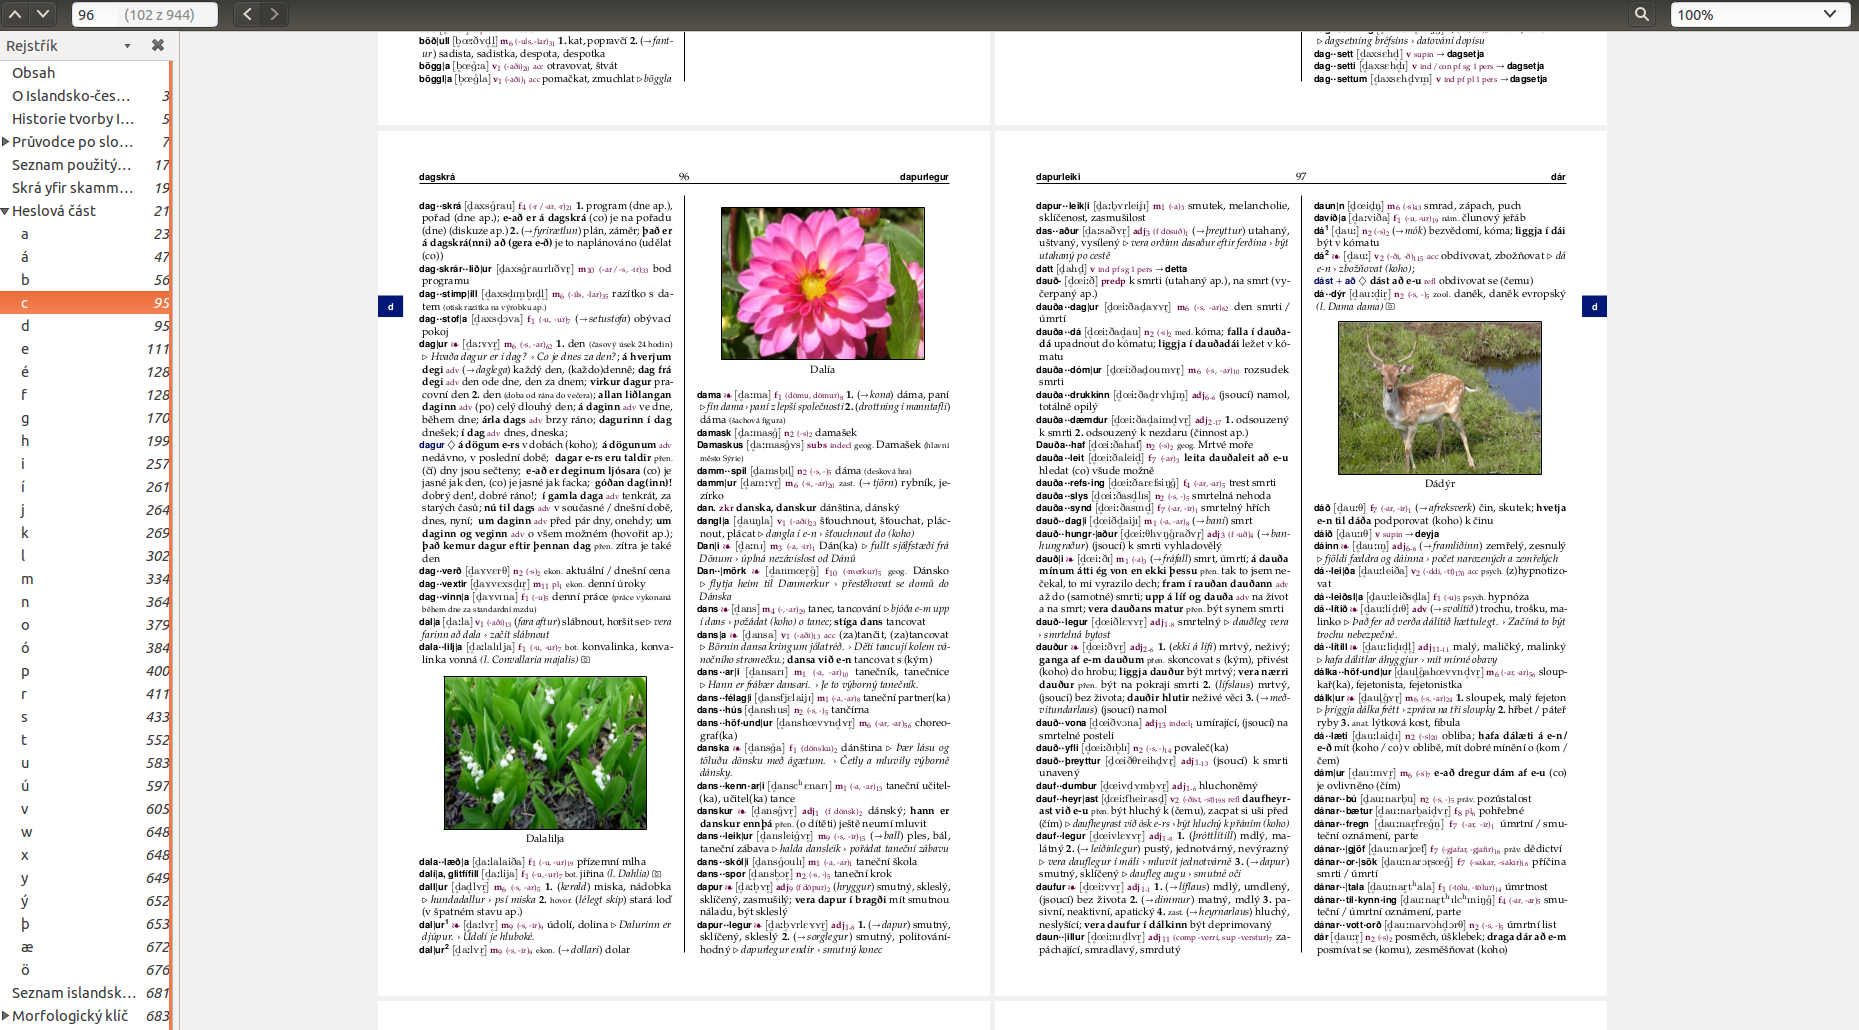Image resolution: width=1859 pixels, height=1030 pixels.
Task: Open the Obsah index entry
Action: coord(85,73)
